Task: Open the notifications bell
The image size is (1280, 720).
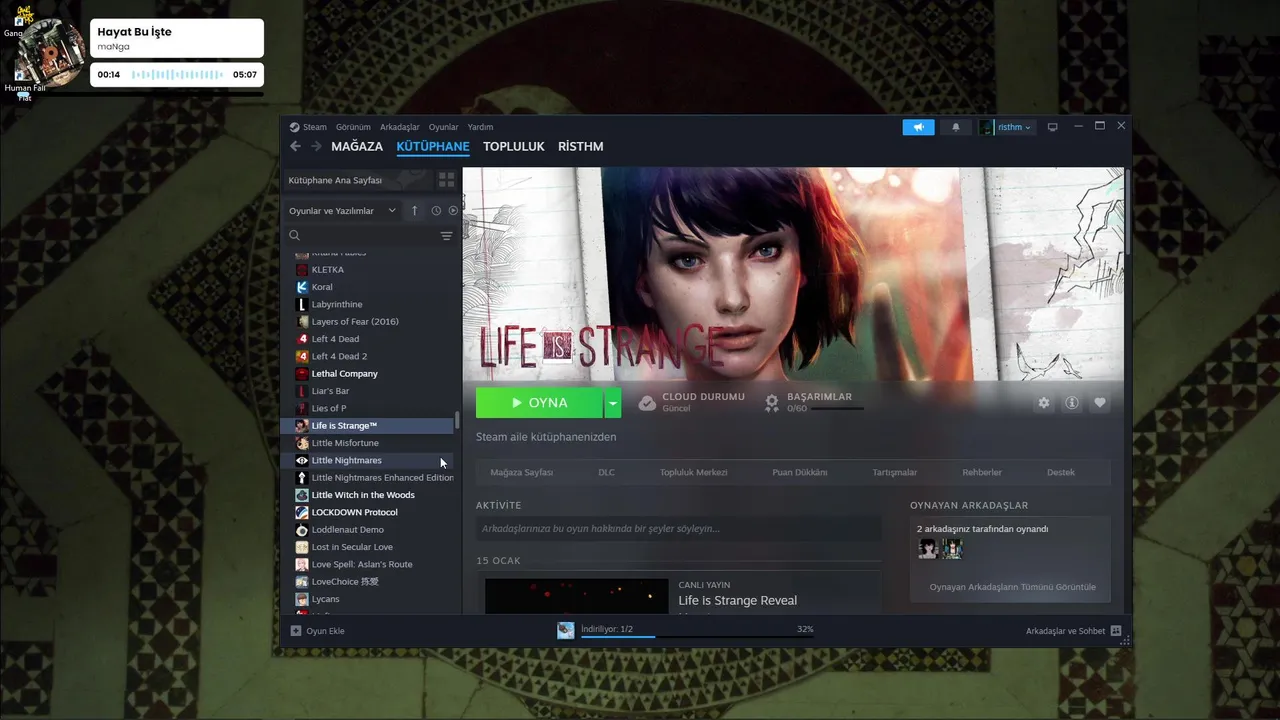Action: pyautogui.click(x=955, y=127)
